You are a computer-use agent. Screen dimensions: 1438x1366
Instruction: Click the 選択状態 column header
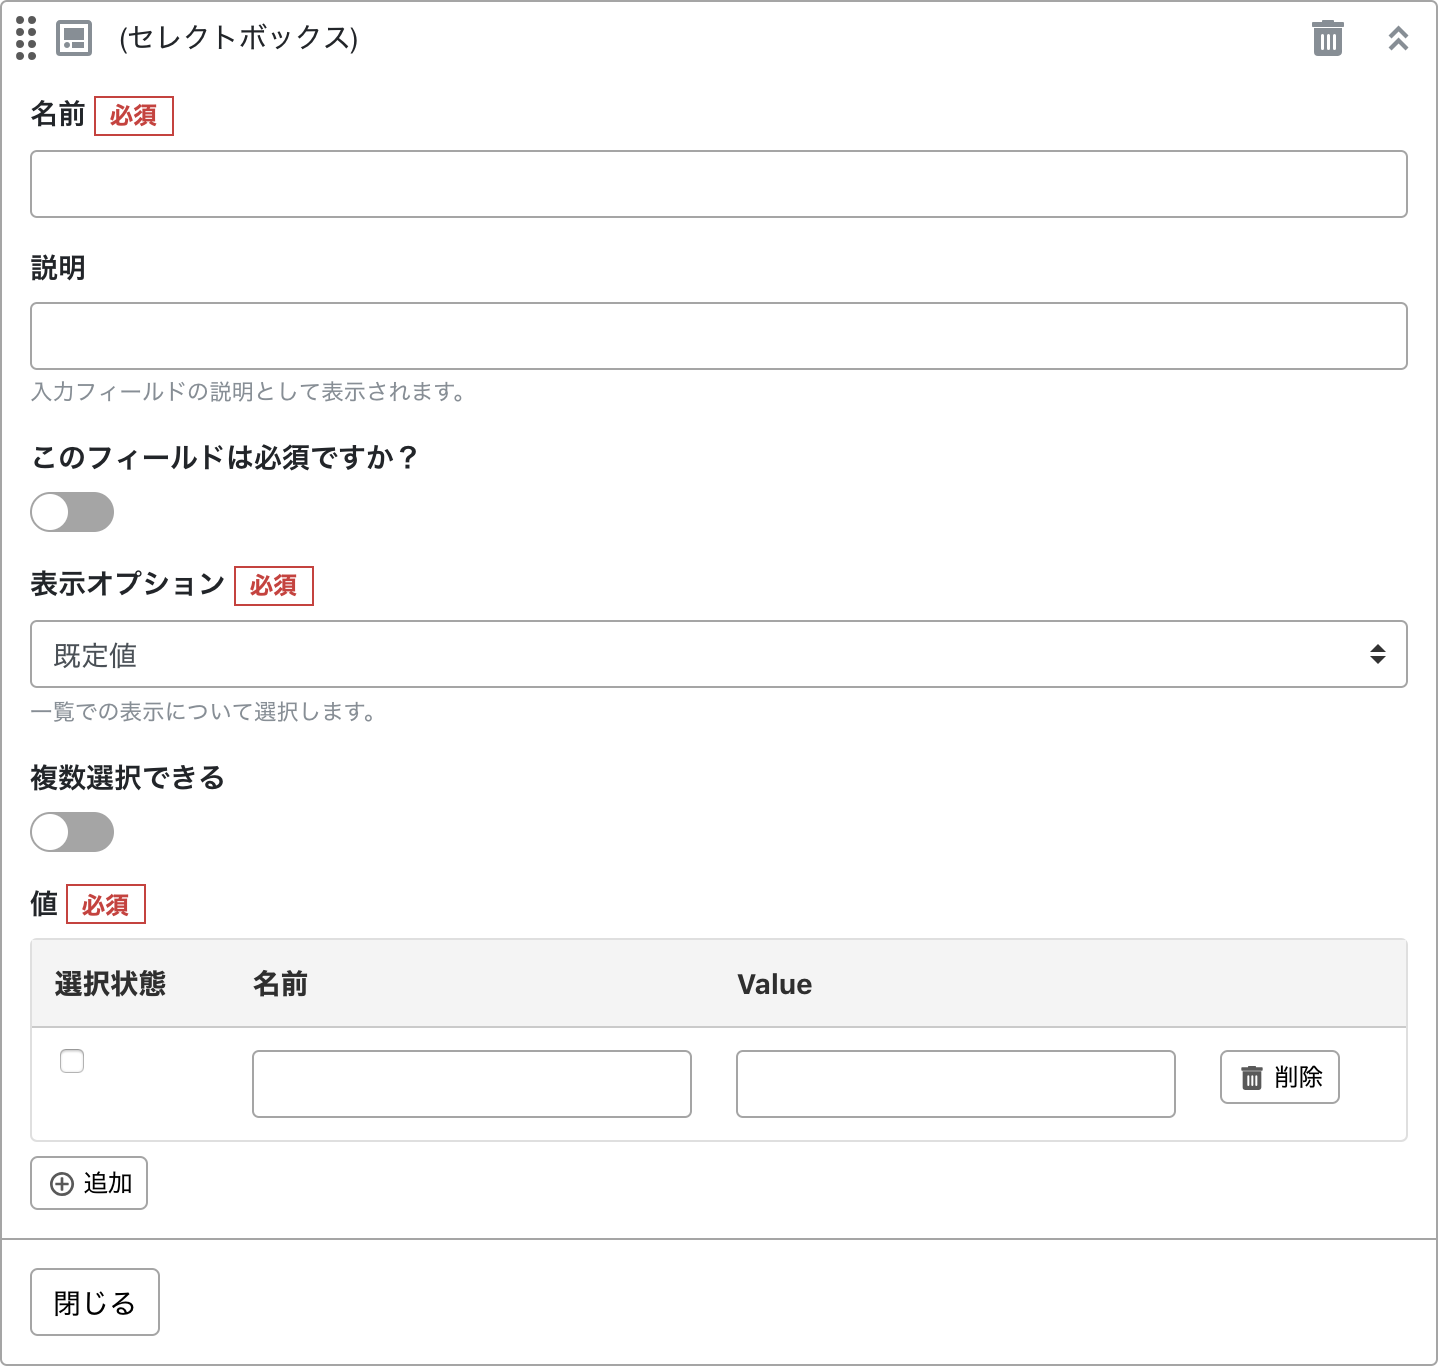110,984
